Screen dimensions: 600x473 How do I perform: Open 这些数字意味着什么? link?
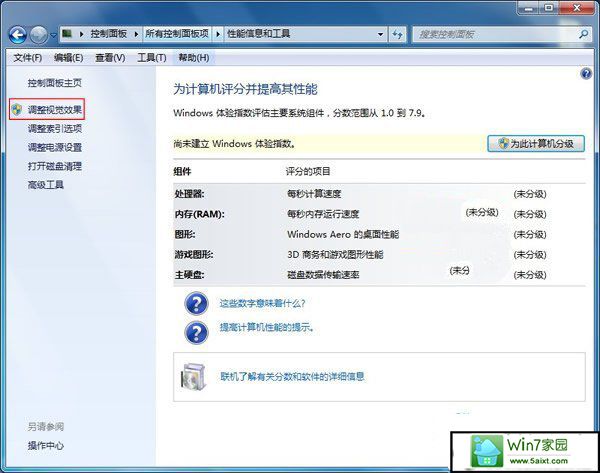(262, 303)
